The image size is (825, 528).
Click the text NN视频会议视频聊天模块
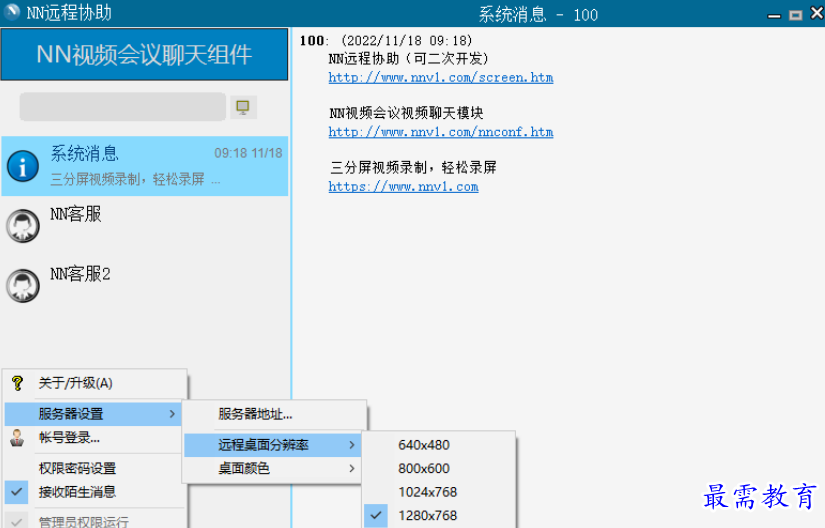(x=406, y=113)
